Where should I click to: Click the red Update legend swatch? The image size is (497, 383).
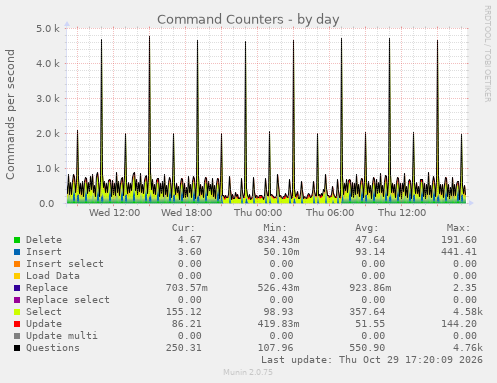pyautogui.click(x=17, y=324)
